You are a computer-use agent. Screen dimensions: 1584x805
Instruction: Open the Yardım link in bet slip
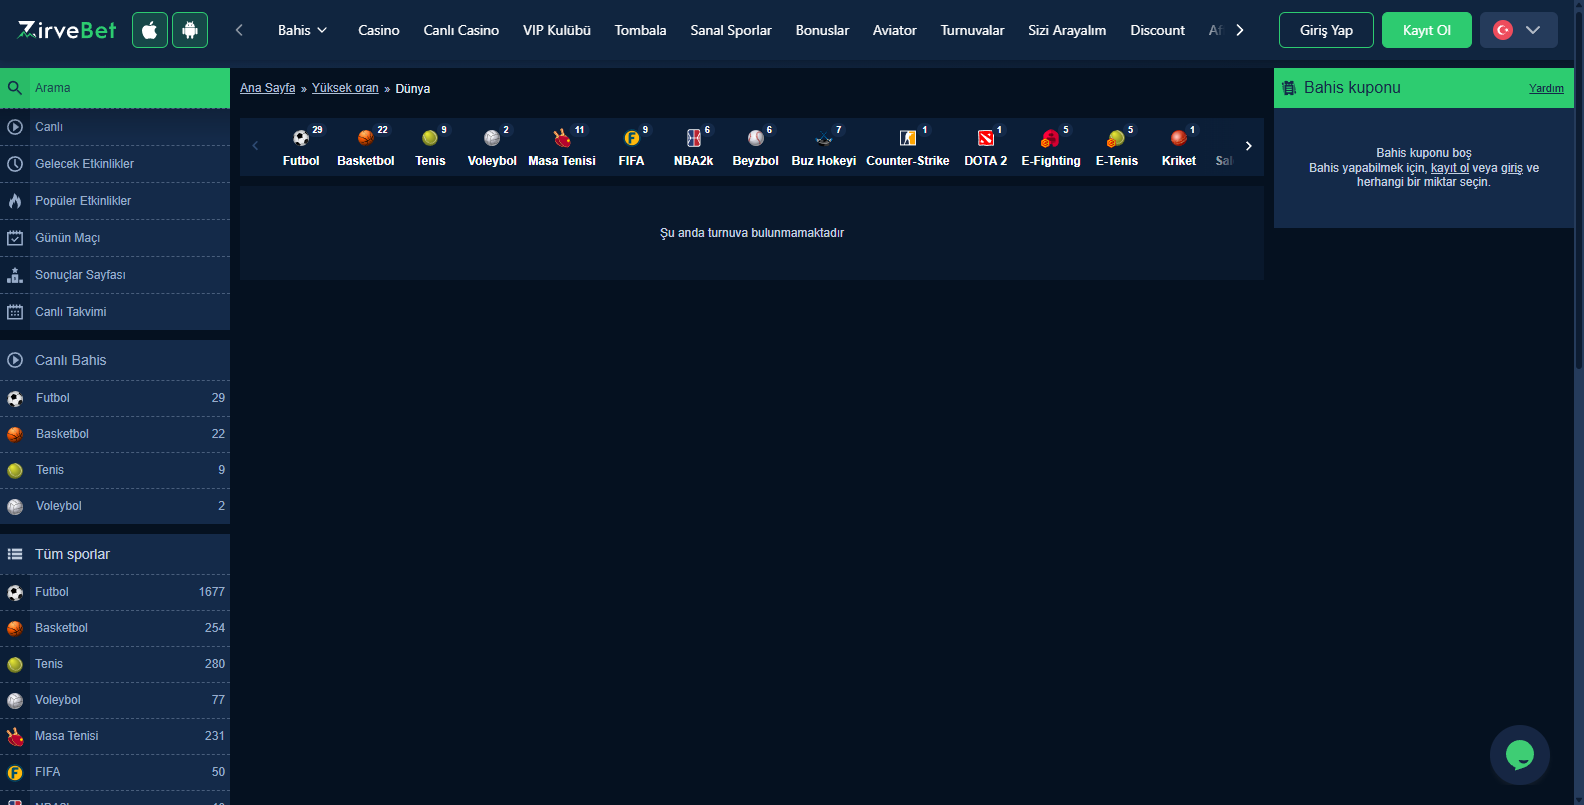(1546, 88)
